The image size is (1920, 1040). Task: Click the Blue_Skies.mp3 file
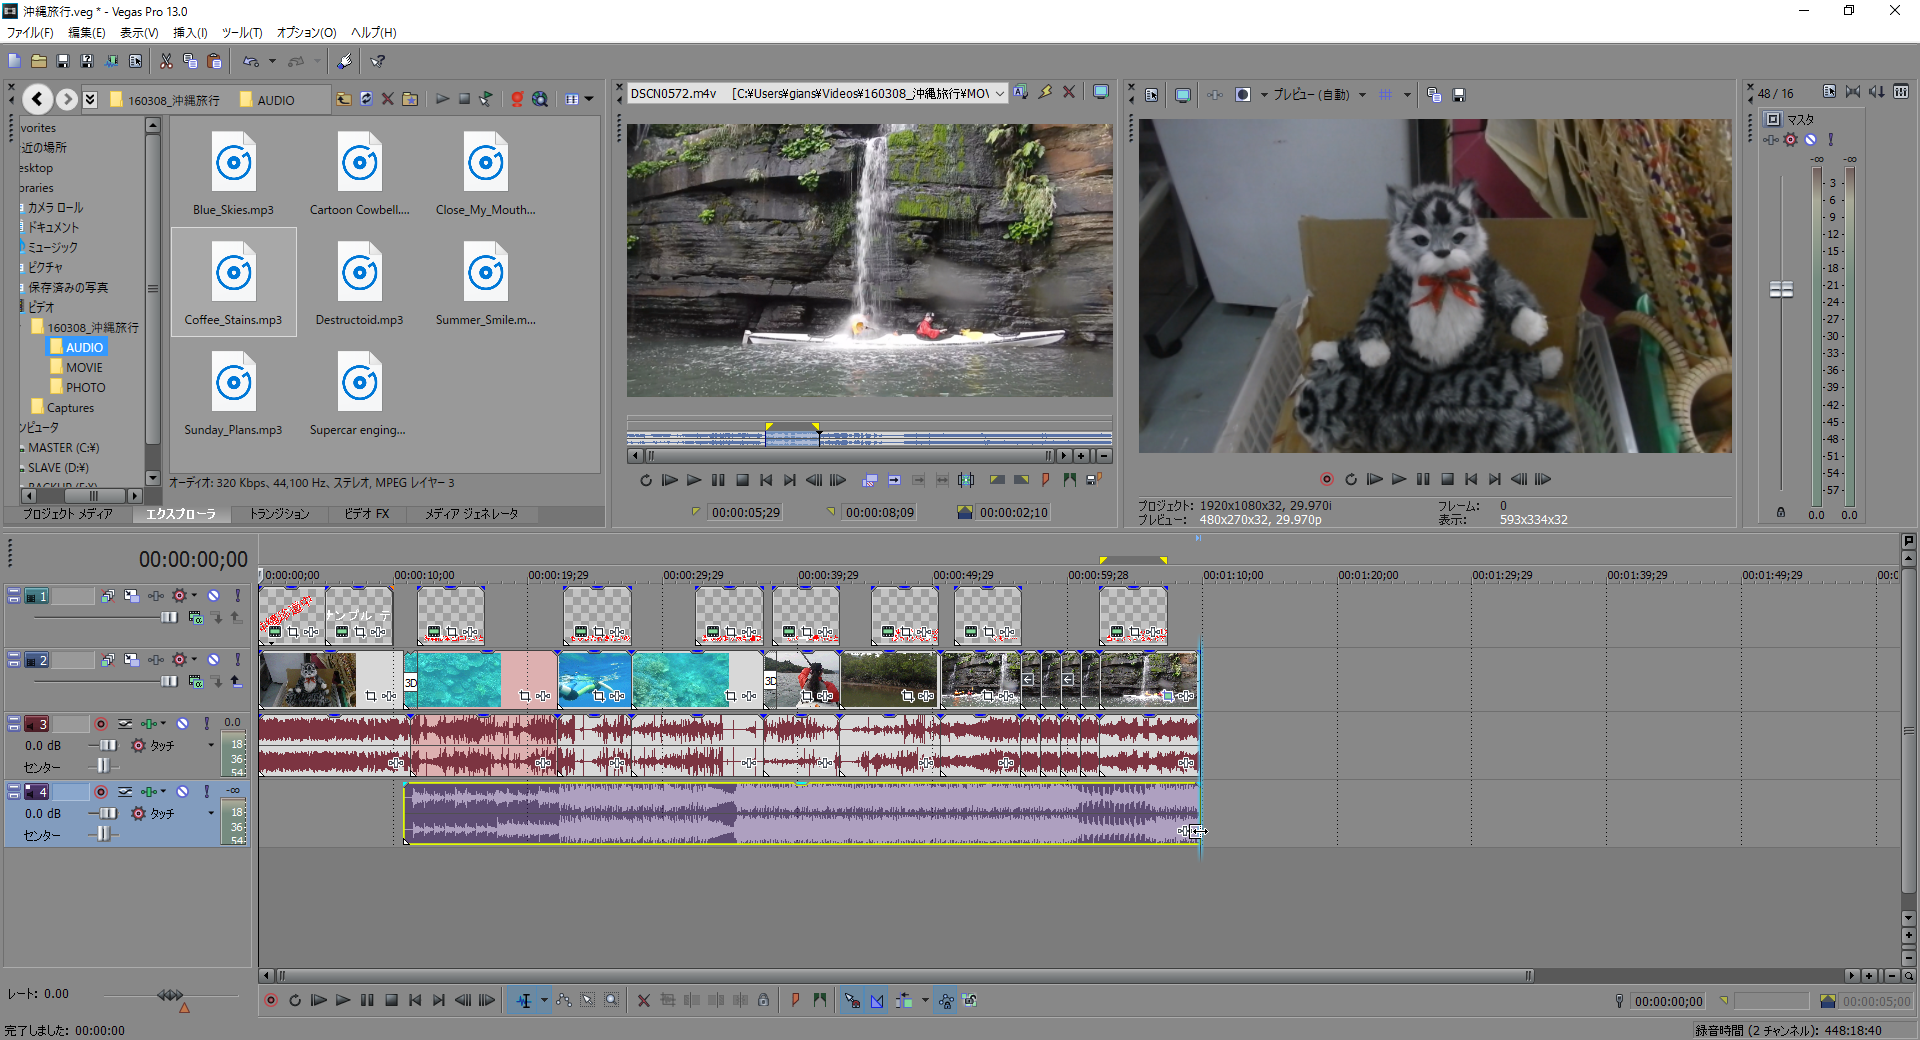coord(233,174)
